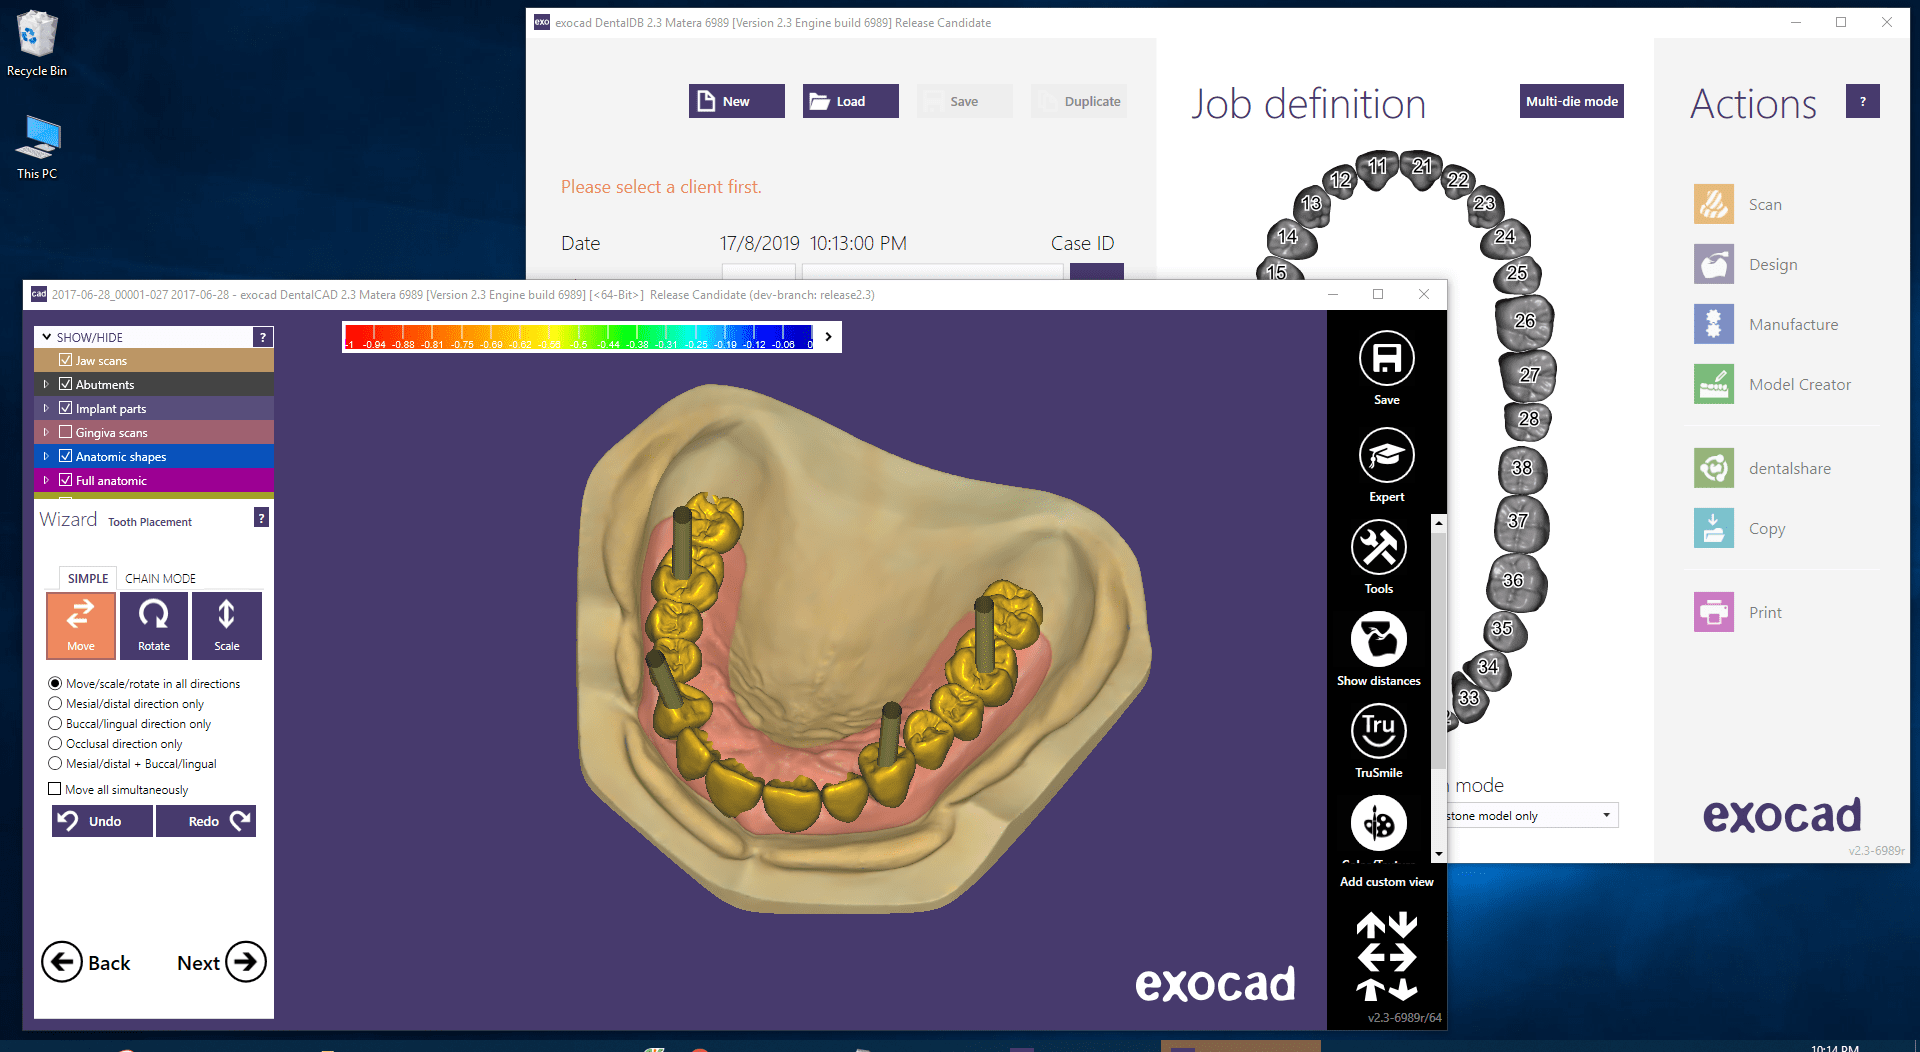Viewport: 1920px width, 1052px height.
Task: Click the Undo button
Action: pyautogui.click(x=102, y=821)
